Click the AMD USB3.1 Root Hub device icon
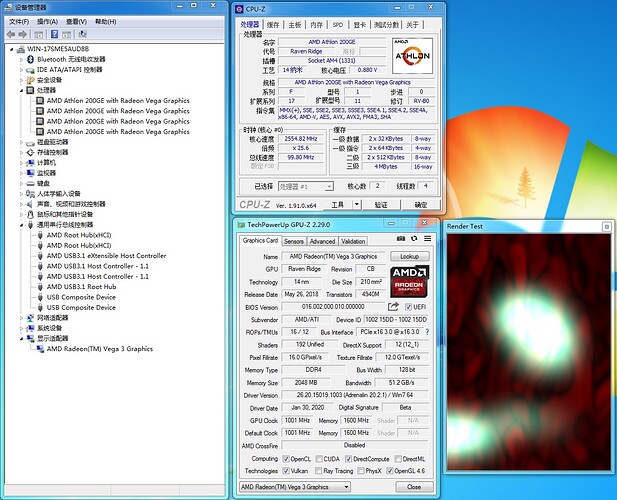 click(x=40, y=287)
